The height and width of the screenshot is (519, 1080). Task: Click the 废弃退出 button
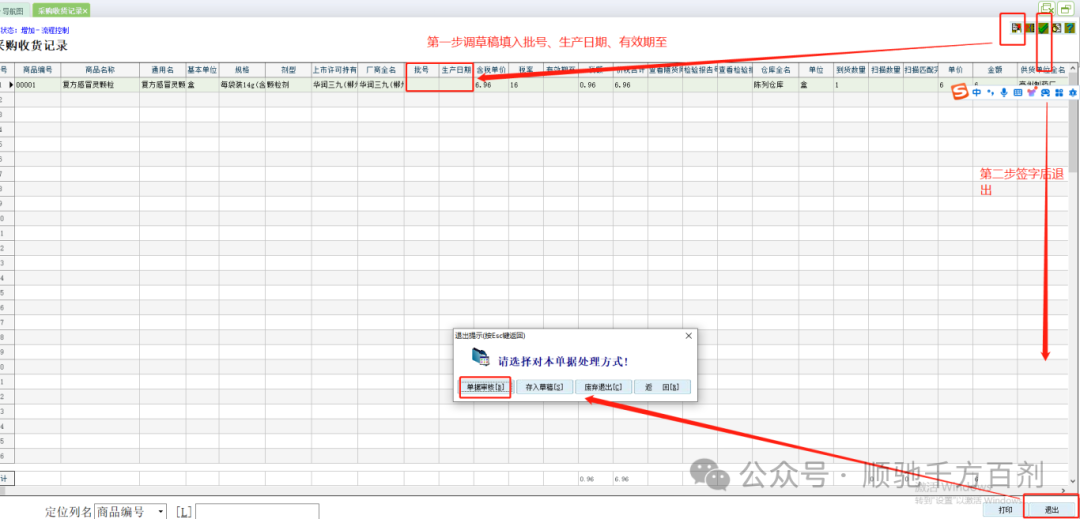[x=603, y=387]
